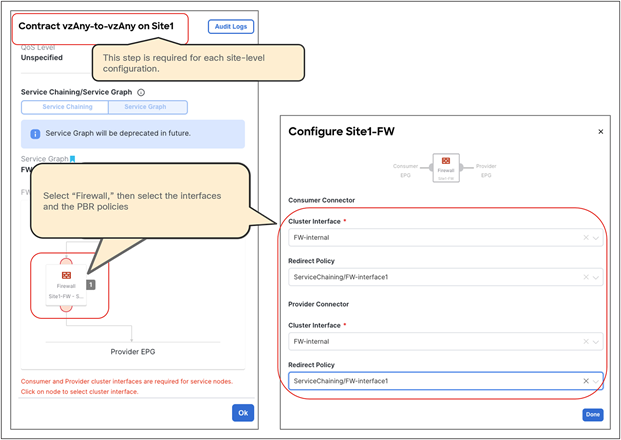Open Audit Logs for the contract

pos(231,27)
